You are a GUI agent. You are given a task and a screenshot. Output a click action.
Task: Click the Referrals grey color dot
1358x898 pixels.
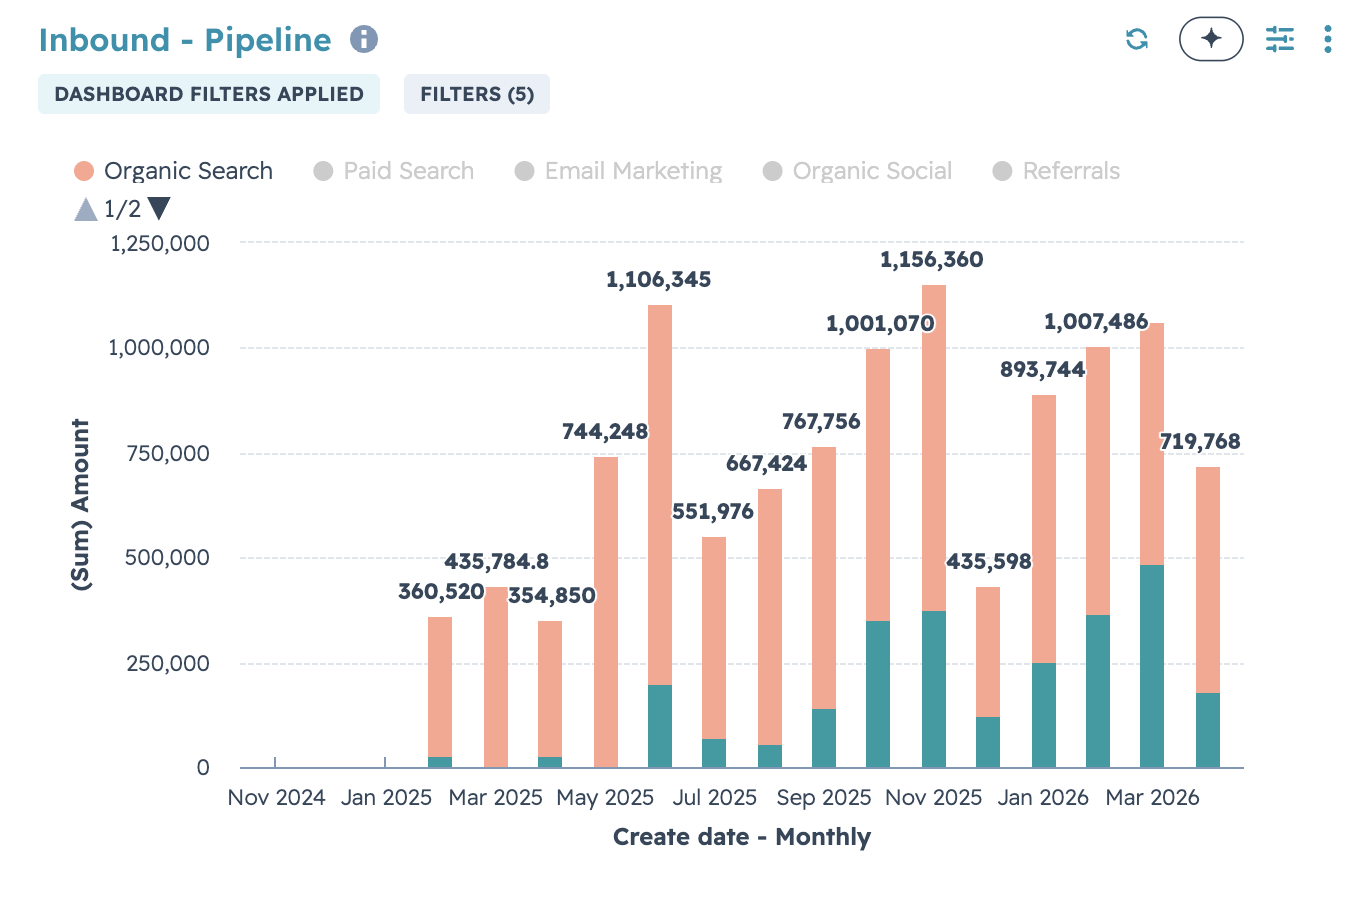point(1002,171)
